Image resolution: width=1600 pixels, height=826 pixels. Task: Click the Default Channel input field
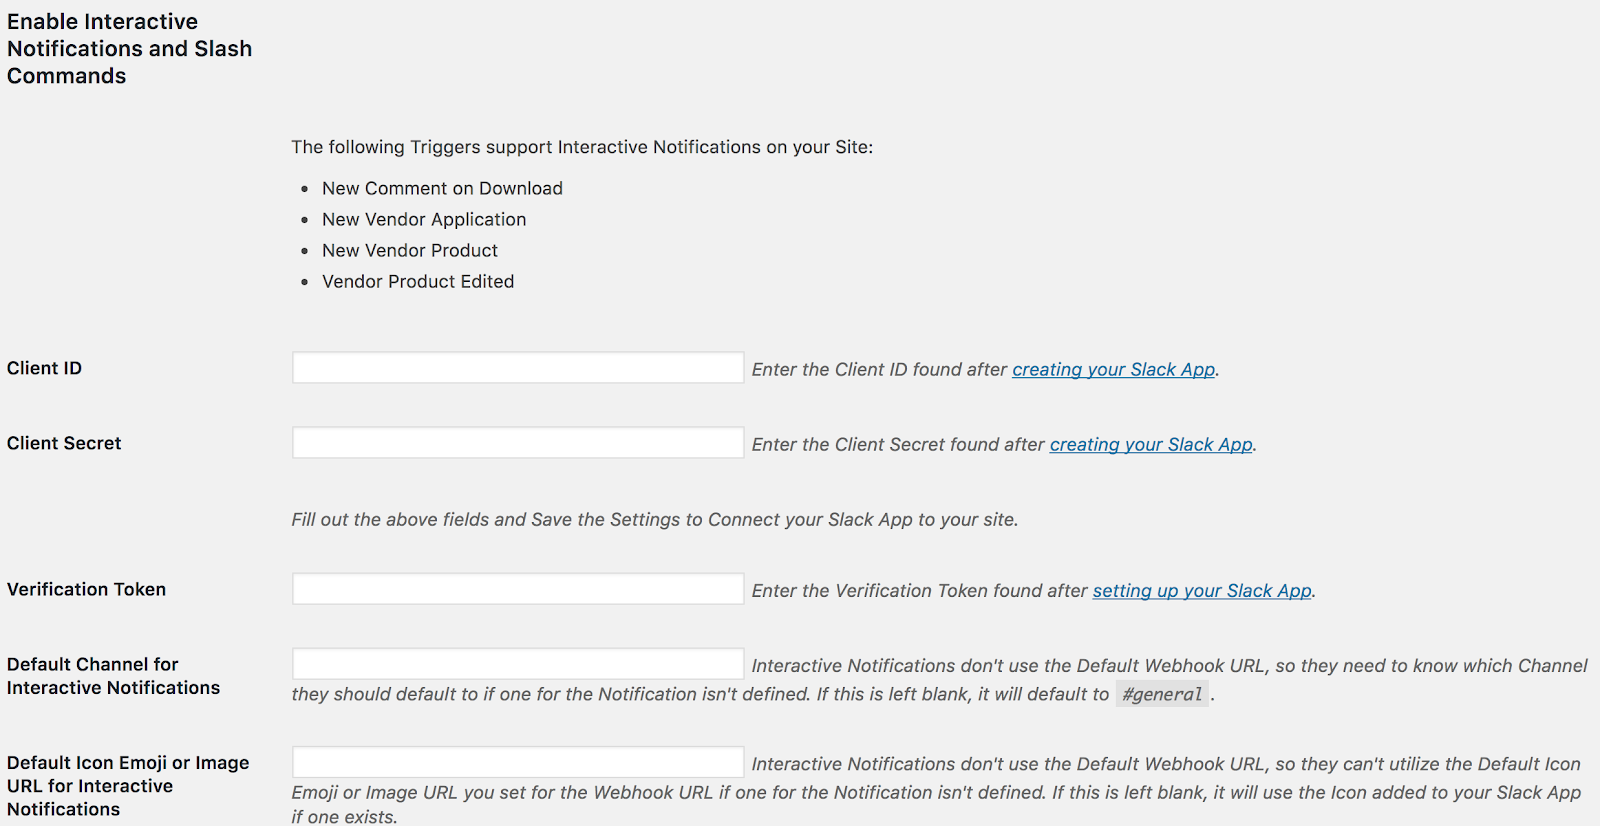click(517, 664)
